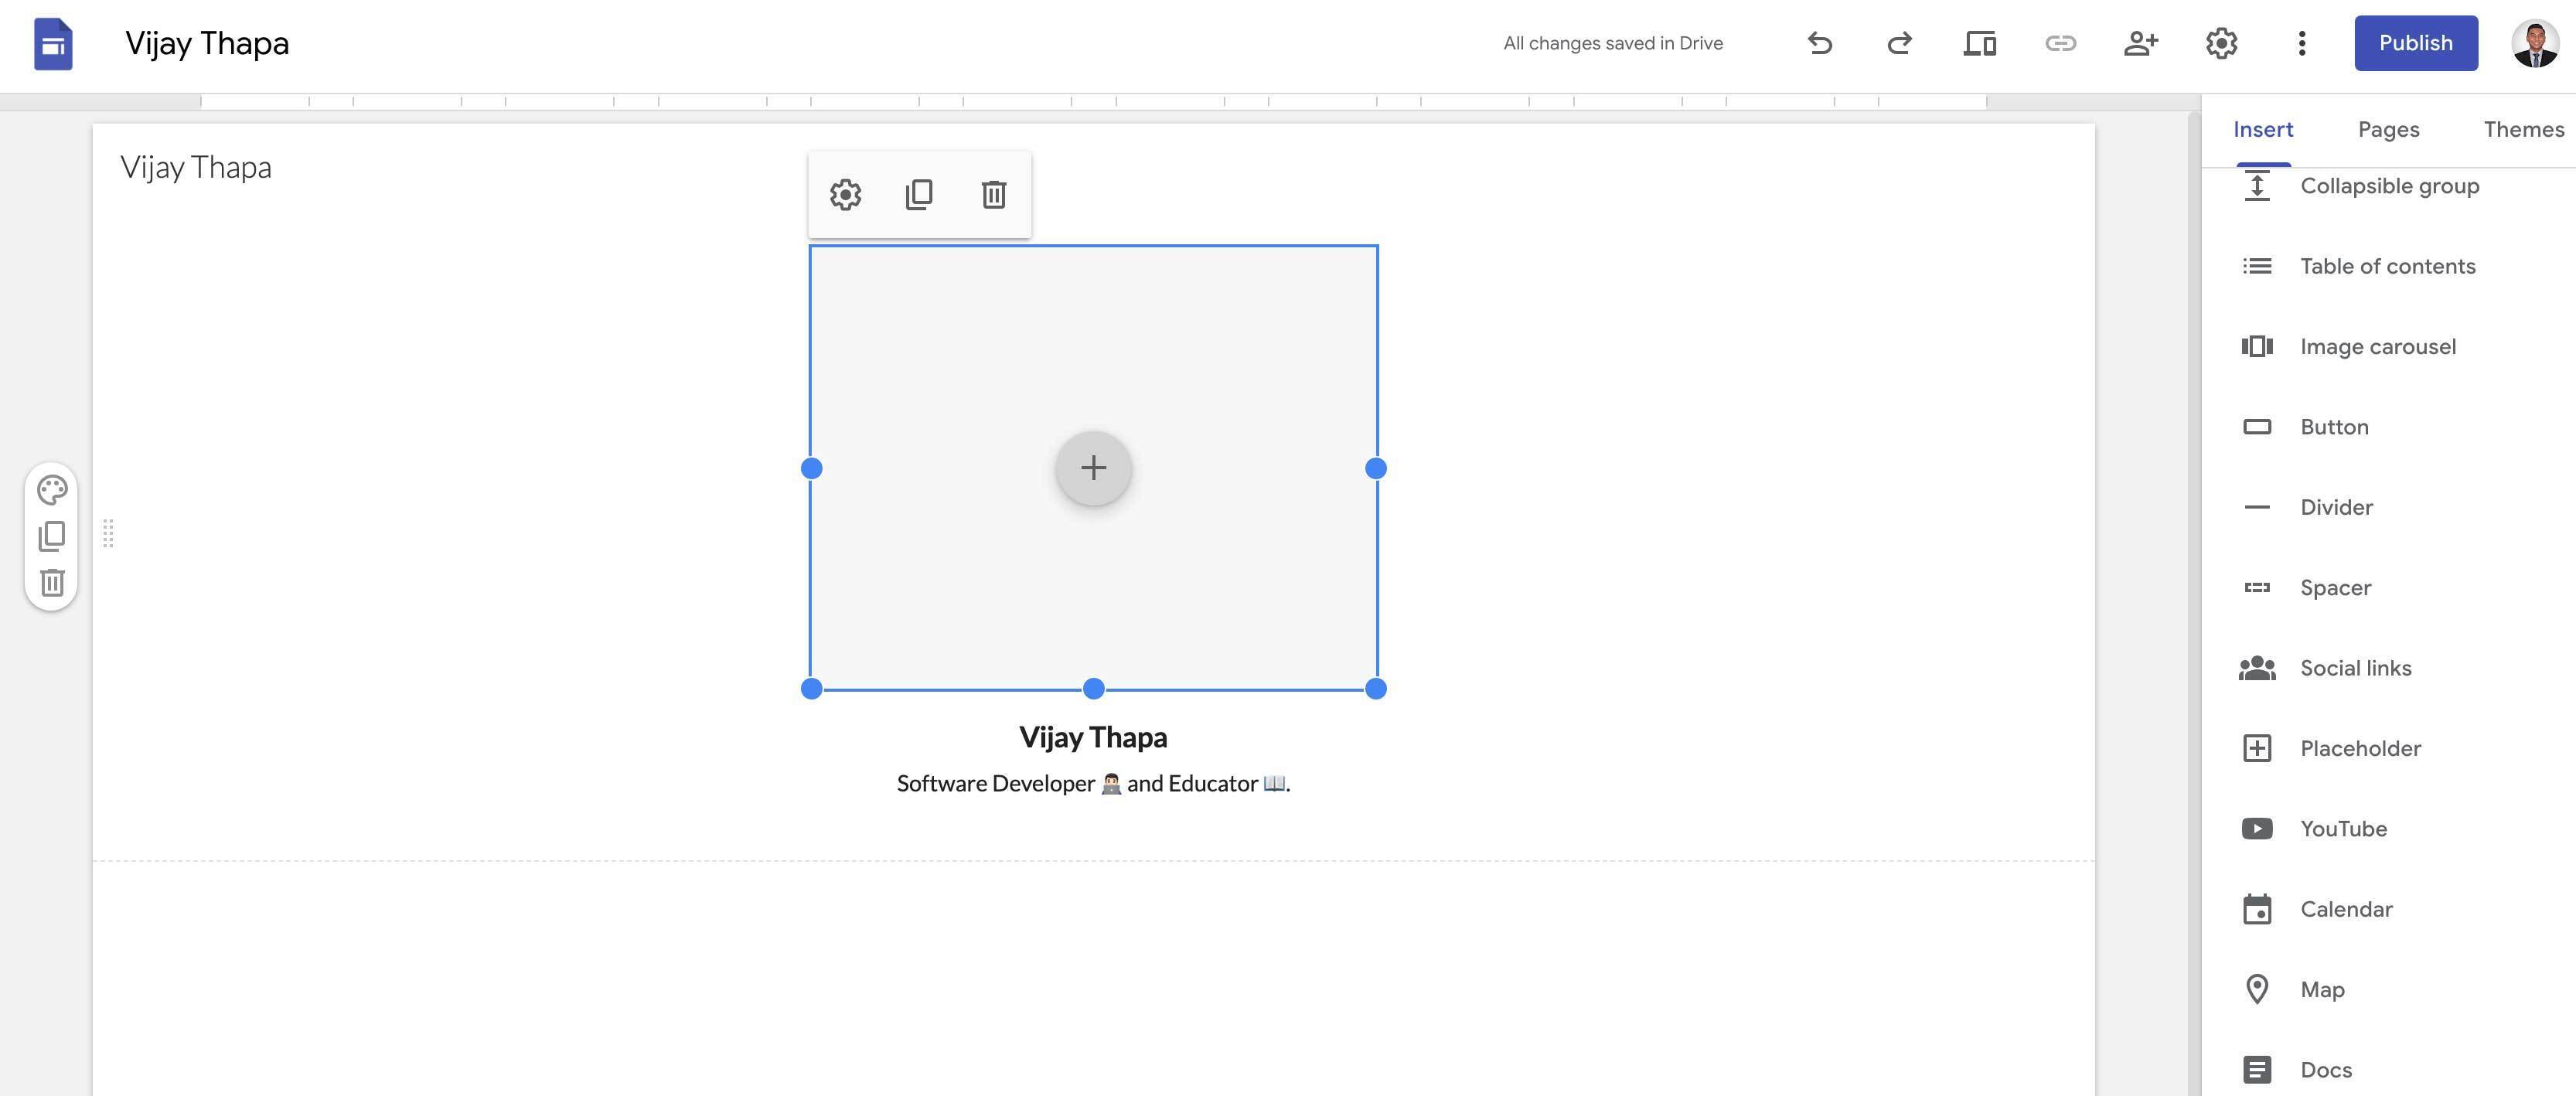Screen dimensions: 2576x1096
Task: Switch to the Insert tab
Action: [x=2263, y=129]
